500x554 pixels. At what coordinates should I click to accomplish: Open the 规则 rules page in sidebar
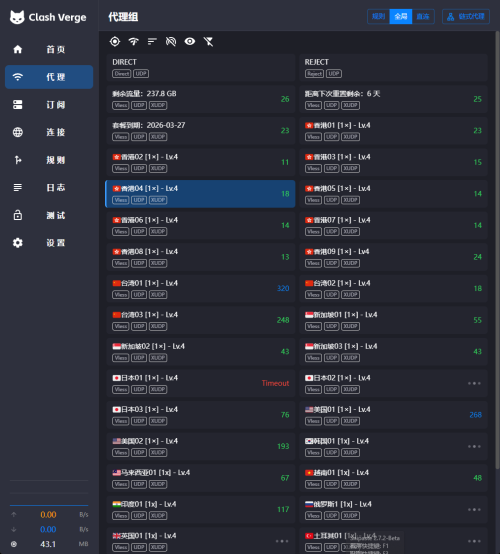[49, 160]
